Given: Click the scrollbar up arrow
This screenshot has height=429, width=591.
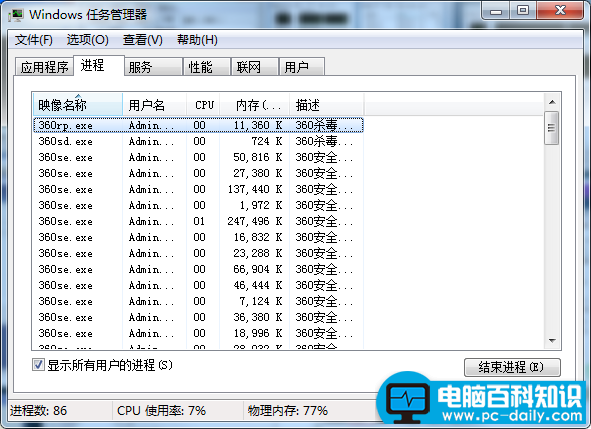Looking at the screenshot, I should pyautogui.click(x=552, y=102).
